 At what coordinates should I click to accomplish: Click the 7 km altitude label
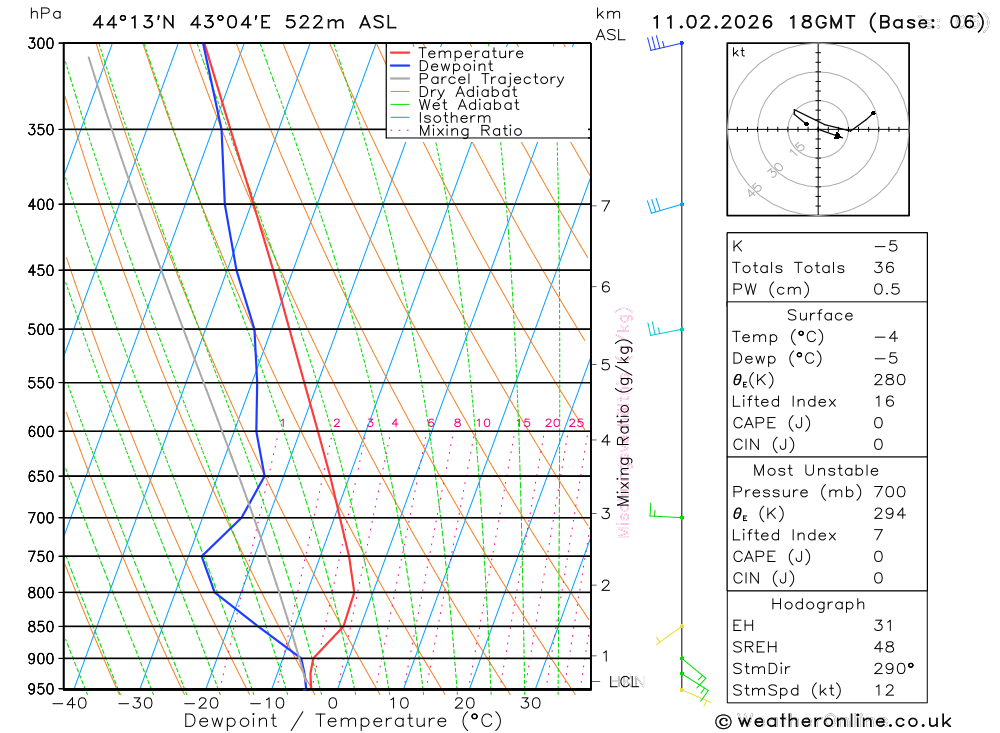605,206
